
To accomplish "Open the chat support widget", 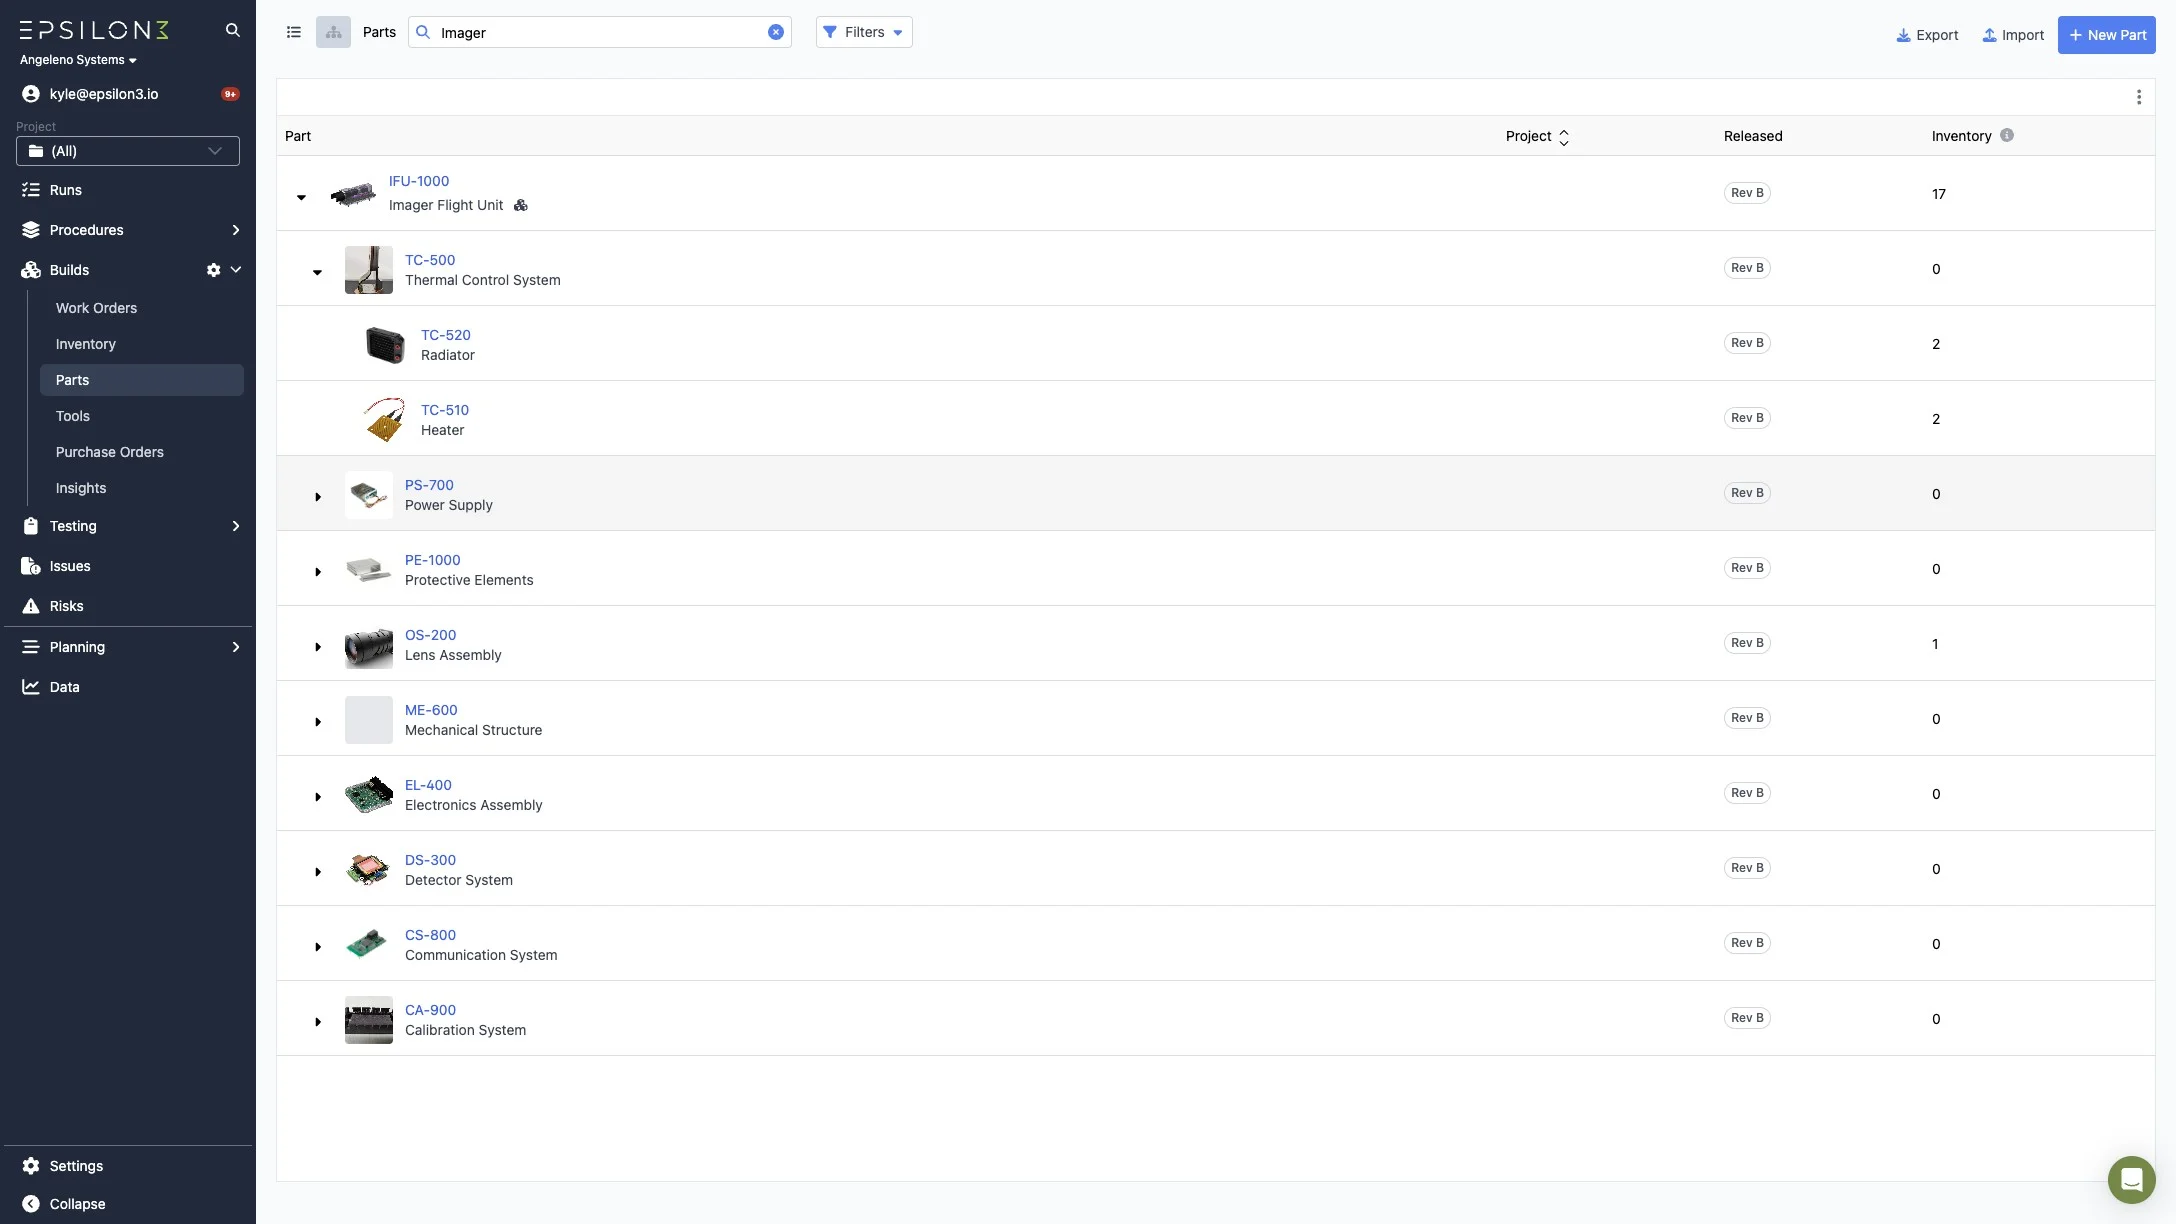I will [2130, 1179].
